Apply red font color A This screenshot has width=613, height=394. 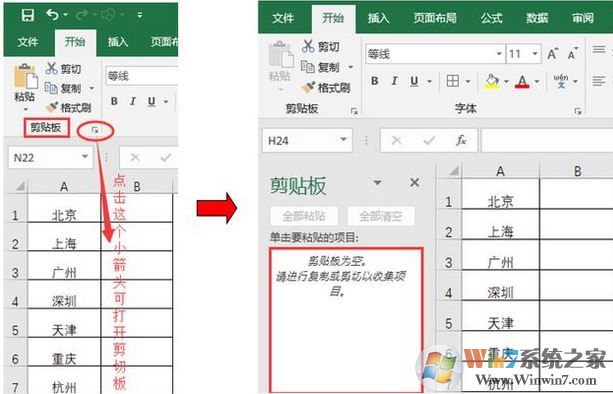[x=522, y=81]
